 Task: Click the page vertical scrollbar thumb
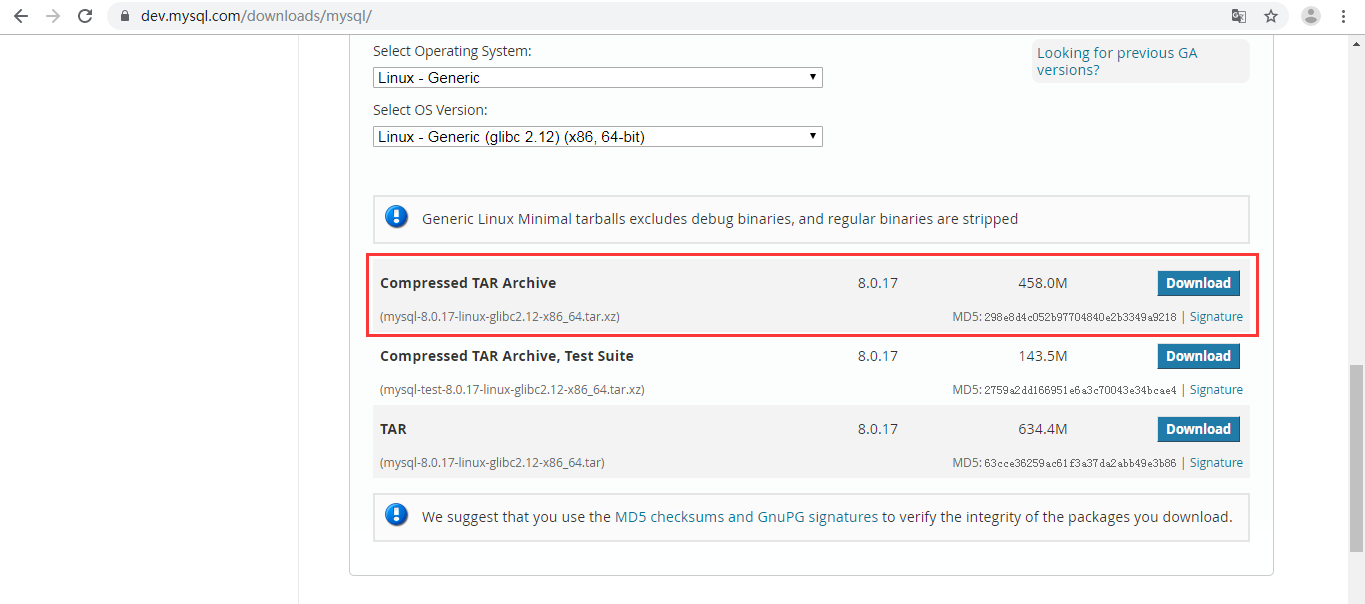point(1356,458)
